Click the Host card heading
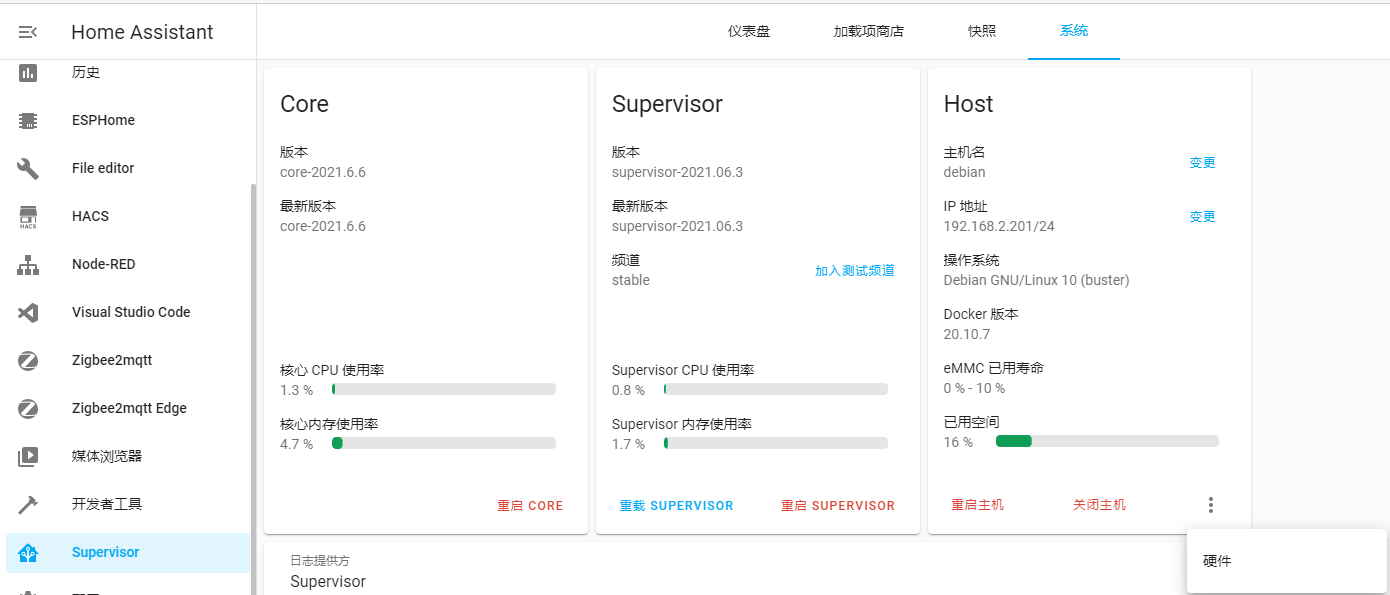The image size is (1390, 595). [x=969, y=104]
